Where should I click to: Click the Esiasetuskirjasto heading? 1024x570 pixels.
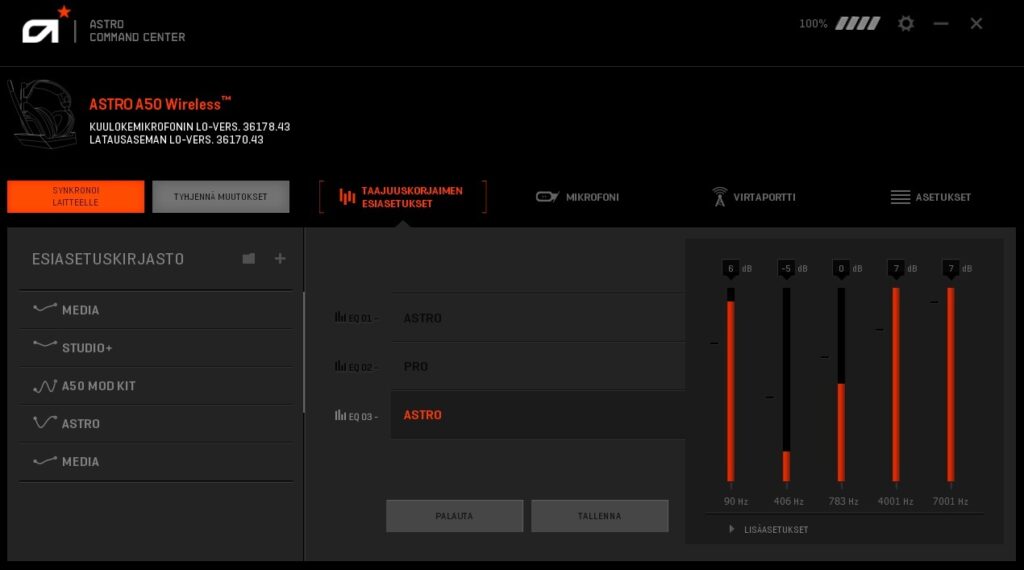point(108,259)
